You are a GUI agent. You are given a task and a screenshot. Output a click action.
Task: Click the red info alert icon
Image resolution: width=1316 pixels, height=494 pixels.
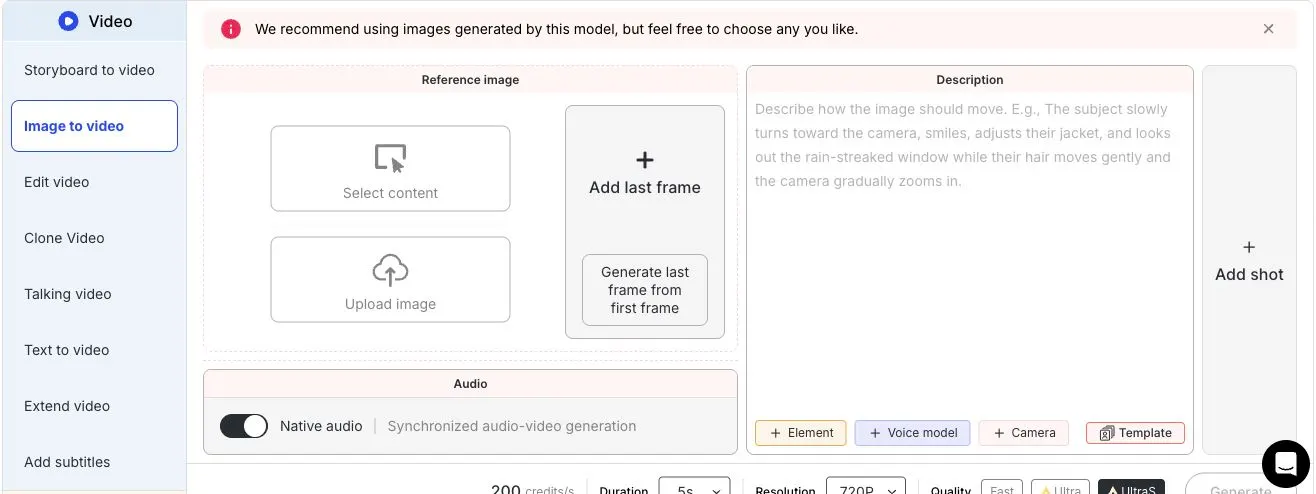point(231,29)
